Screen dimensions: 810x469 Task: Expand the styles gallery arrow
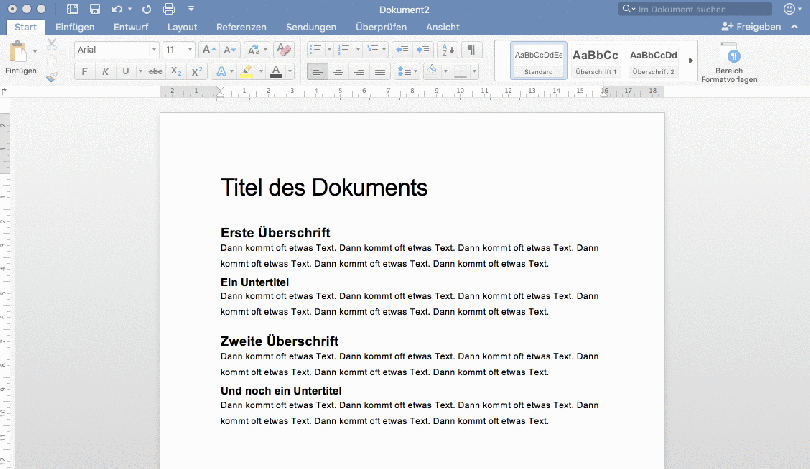[690, 60]
